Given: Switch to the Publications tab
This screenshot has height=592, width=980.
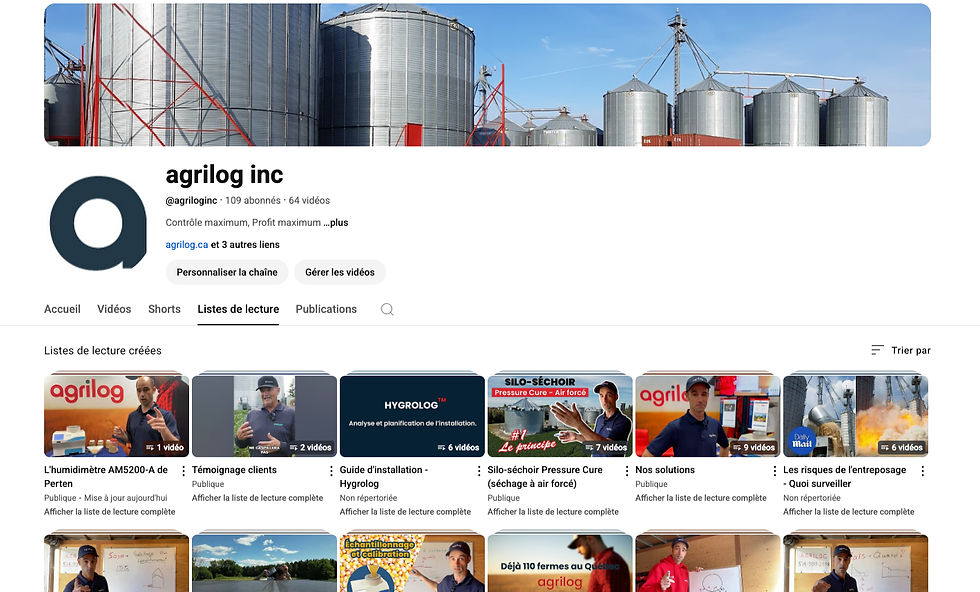Looking at the screenshot, I should coord(326,309).
